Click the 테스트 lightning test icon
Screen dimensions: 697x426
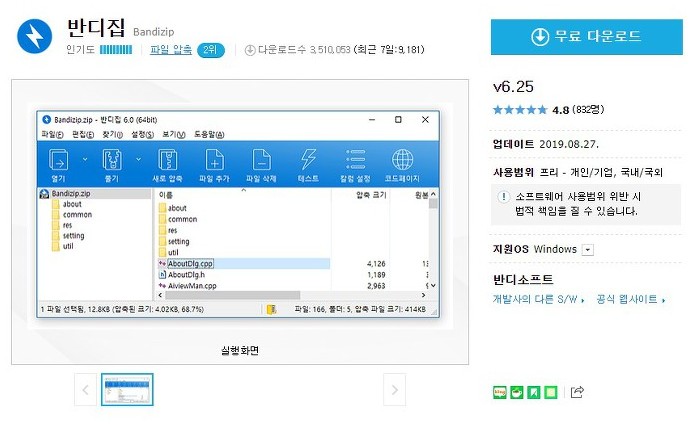[308, 160]
